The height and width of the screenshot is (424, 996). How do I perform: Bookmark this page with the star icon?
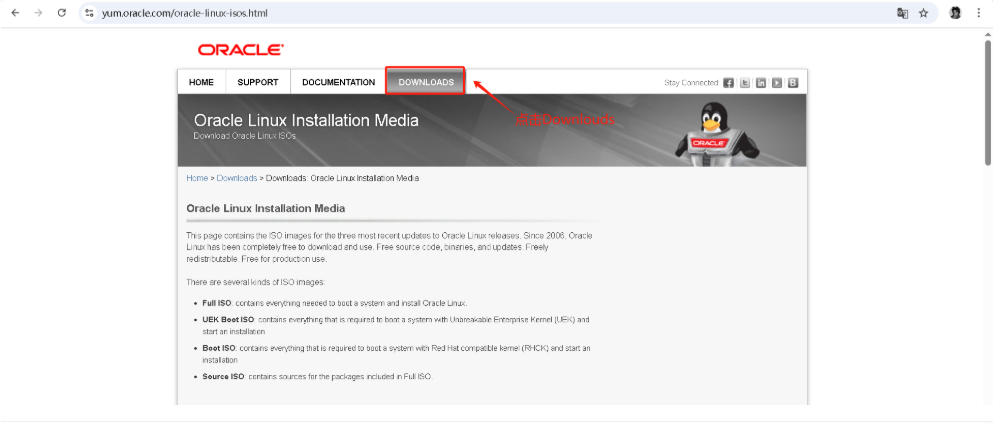pyautogui.click(x=924, y=13)
